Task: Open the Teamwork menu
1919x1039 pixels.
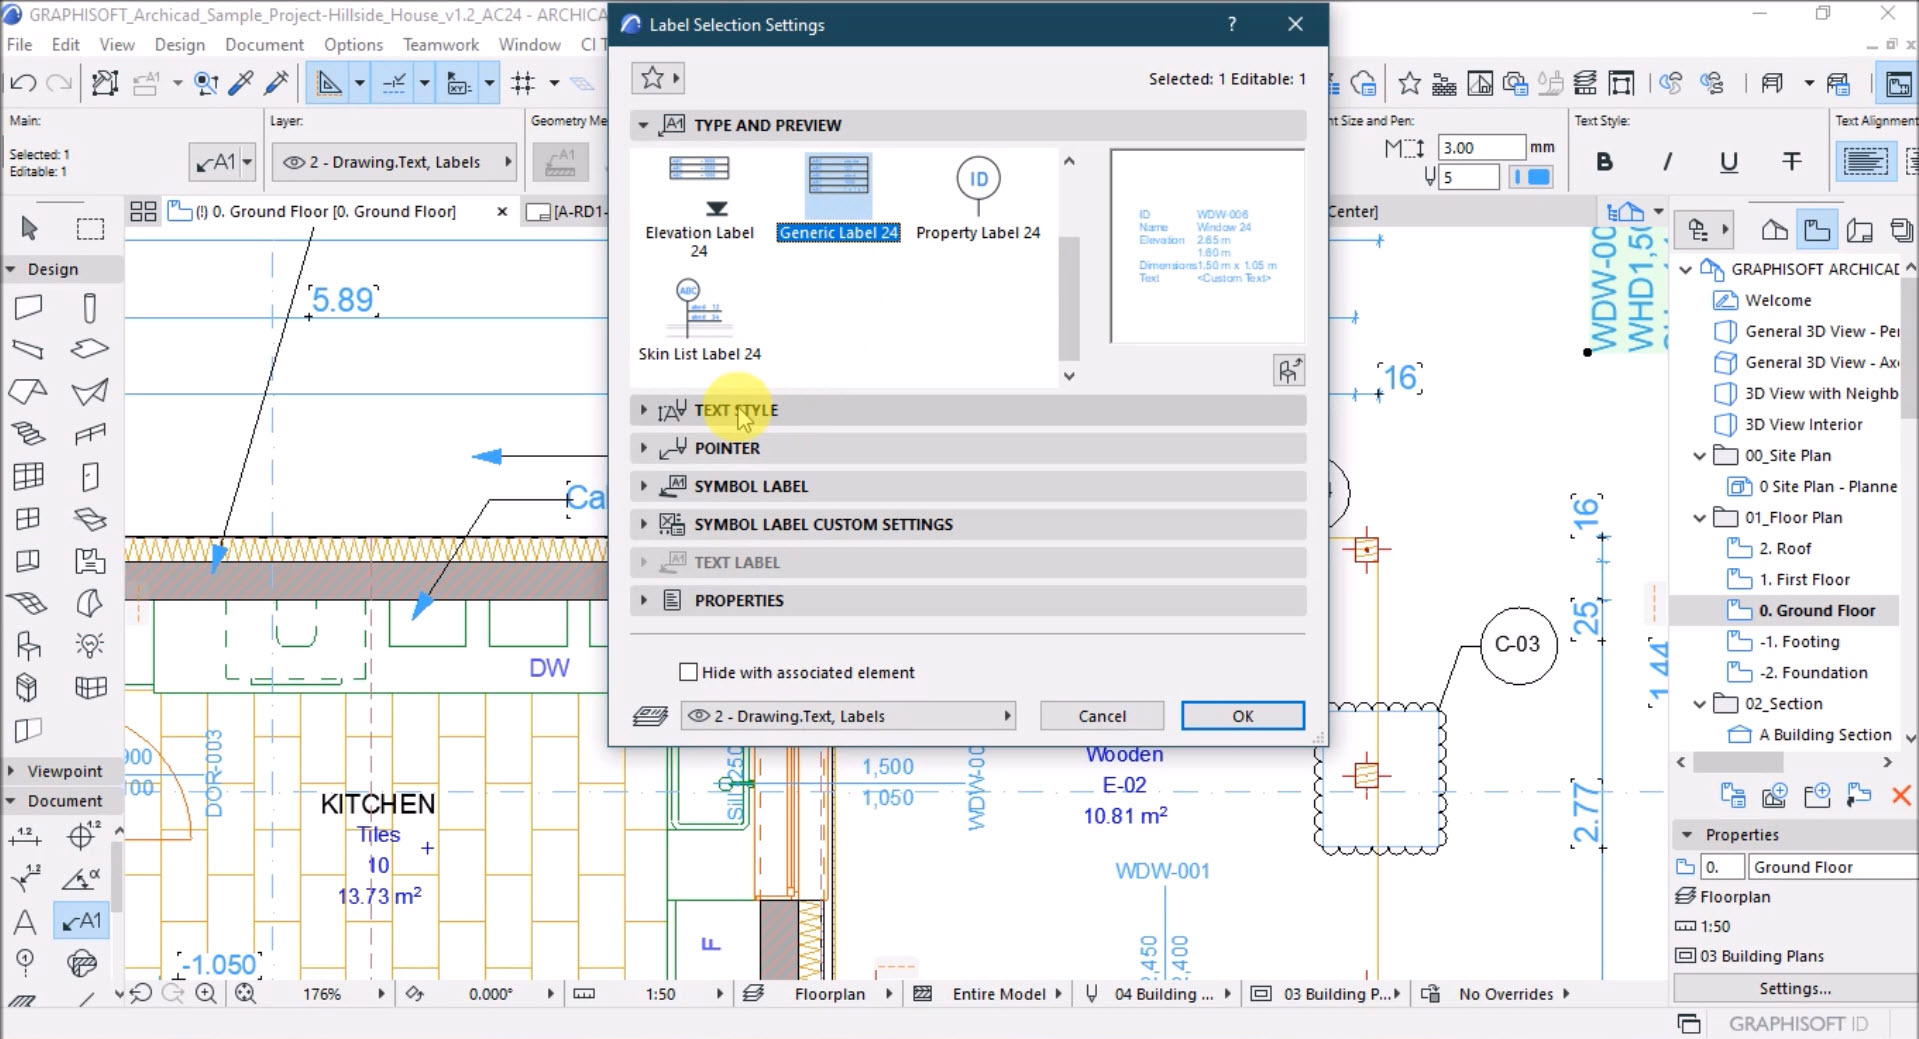Action: pyautogui.click(x=440, y=45)
